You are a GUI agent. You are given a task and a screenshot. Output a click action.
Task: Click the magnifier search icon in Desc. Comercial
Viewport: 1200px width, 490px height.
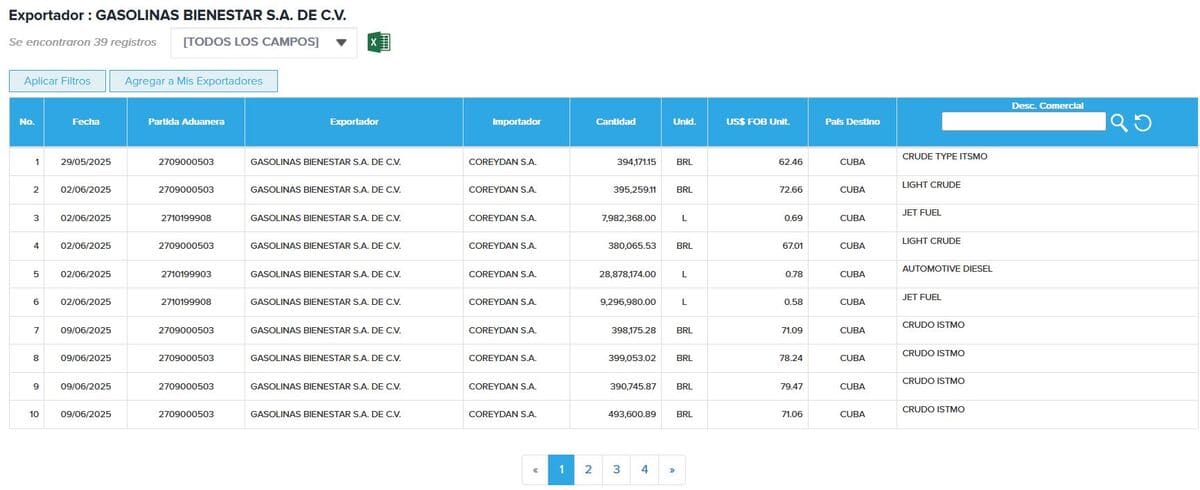tap(1119, 122)
